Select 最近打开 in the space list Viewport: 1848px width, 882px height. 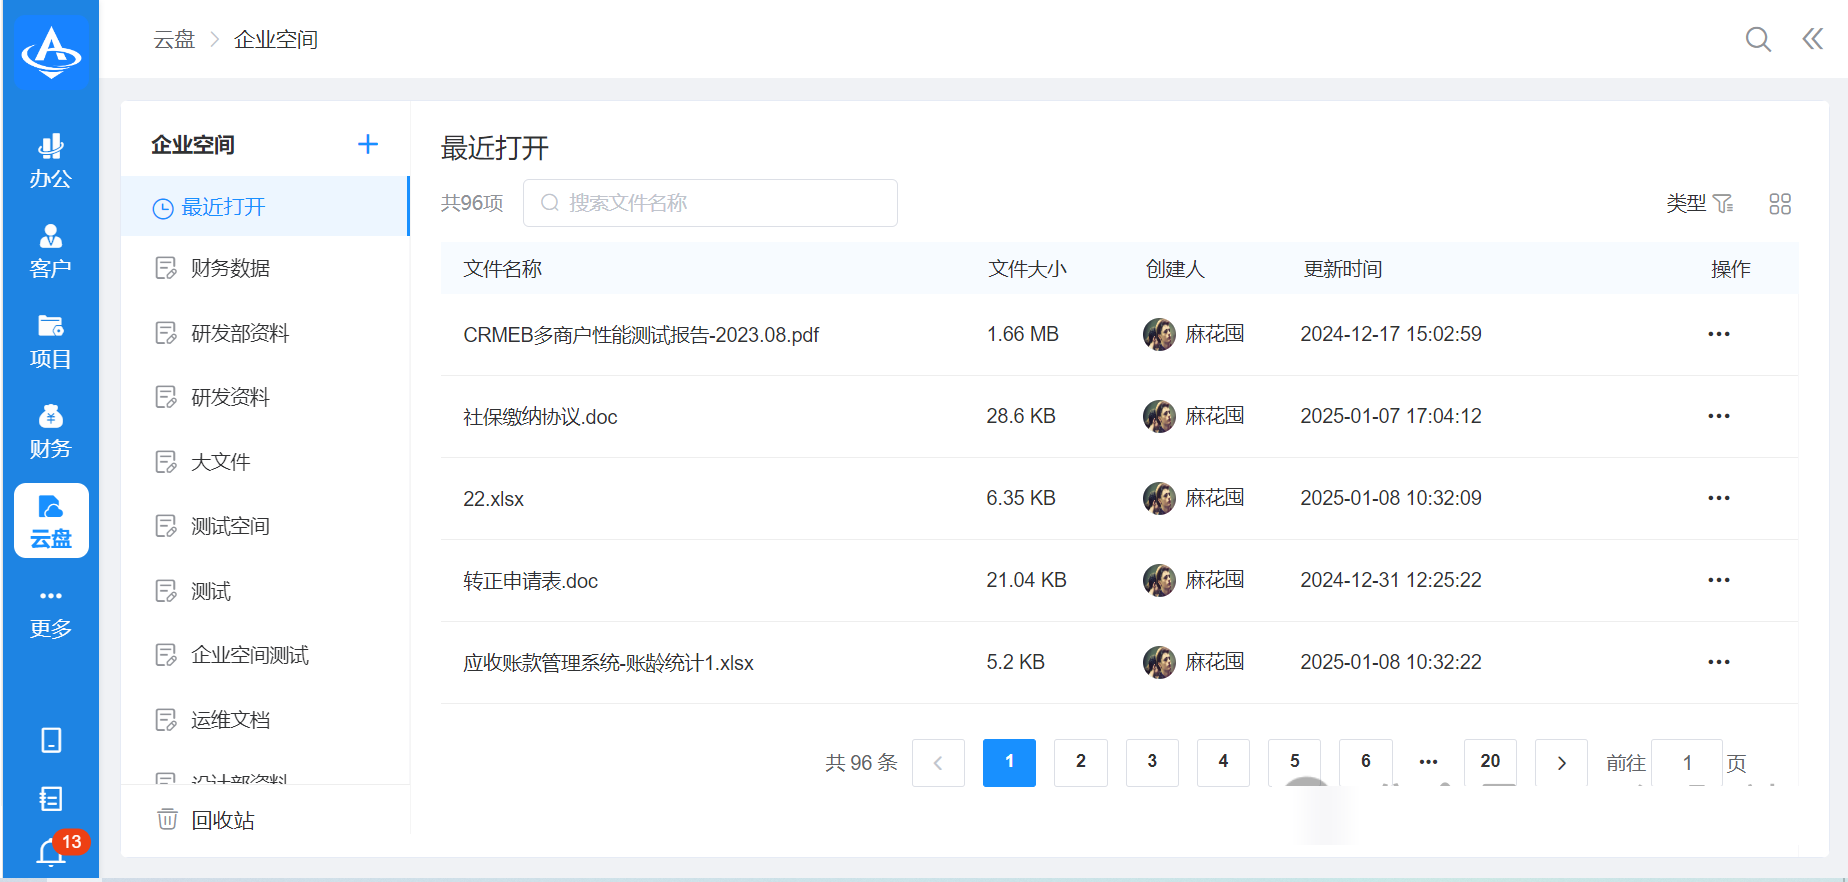click(223, 207)
